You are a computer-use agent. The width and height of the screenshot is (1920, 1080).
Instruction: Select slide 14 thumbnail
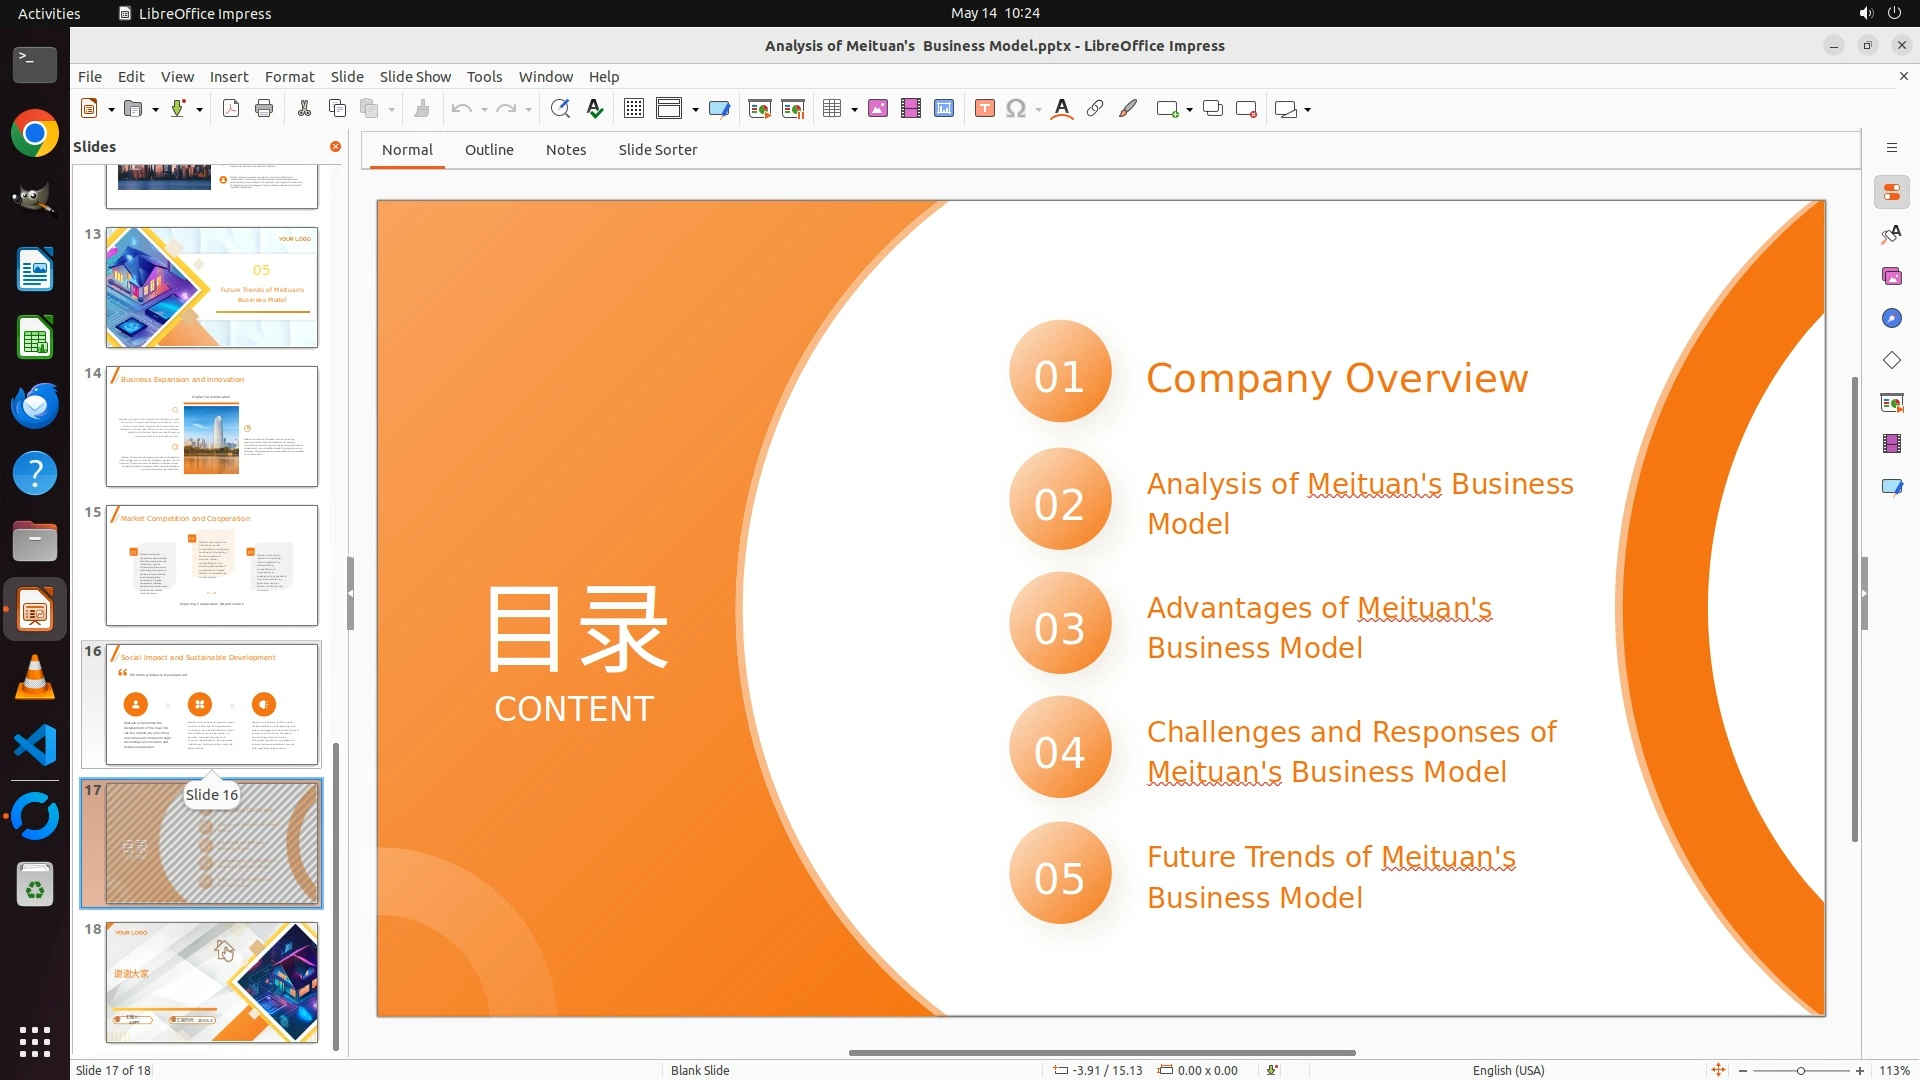point(212,427)
